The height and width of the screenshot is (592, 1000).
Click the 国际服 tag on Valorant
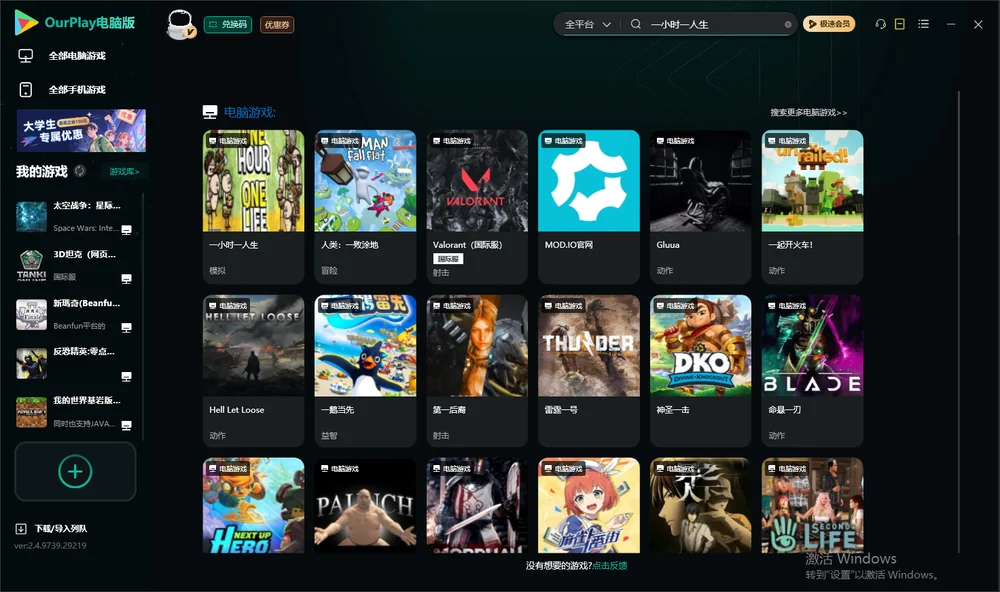pos(448,258)
